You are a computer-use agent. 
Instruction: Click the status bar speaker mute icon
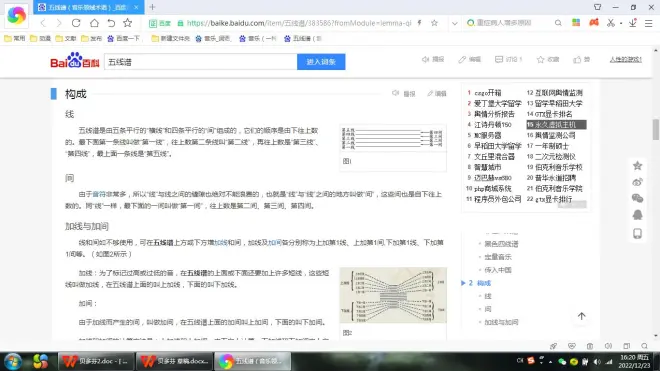[x=608, y=346]
